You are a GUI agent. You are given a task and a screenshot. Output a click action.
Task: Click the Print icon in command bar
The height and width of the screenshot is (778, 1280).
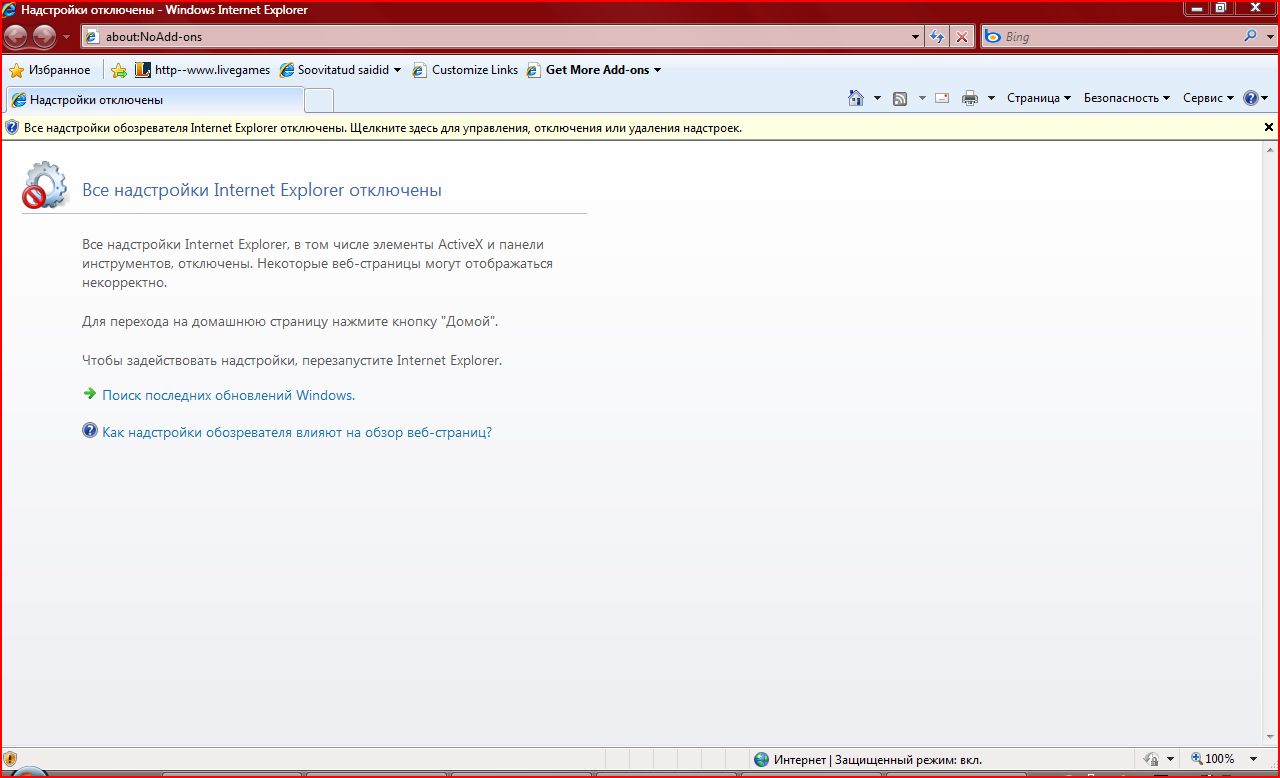point(969,98)
